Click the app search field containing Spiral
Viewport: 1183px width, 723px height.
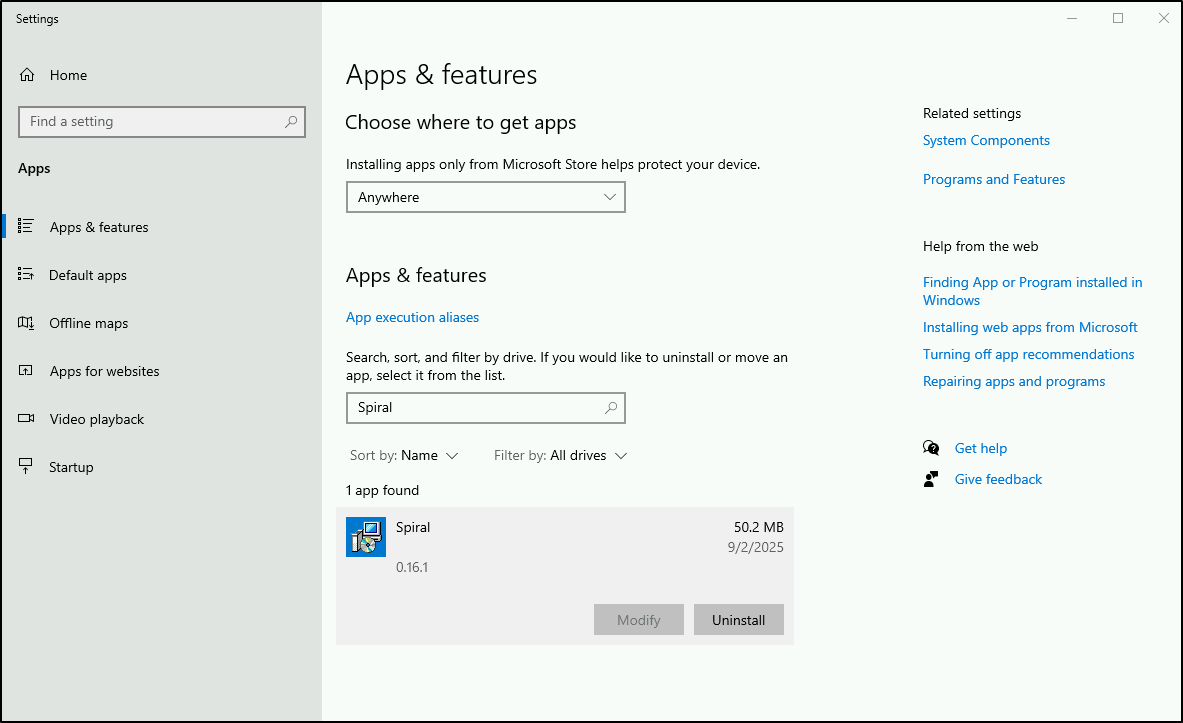click(x=486, y=408)
